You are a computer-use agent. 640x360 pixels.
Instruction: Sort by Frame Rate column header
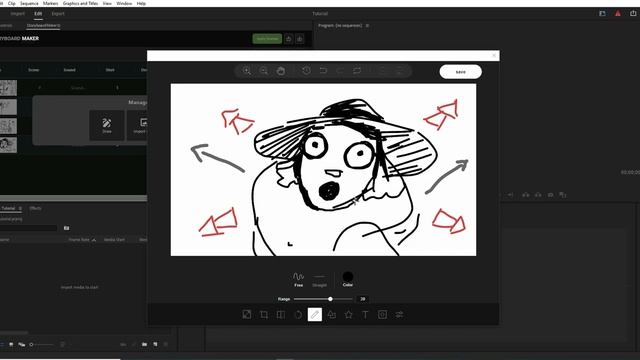(79, 240)
